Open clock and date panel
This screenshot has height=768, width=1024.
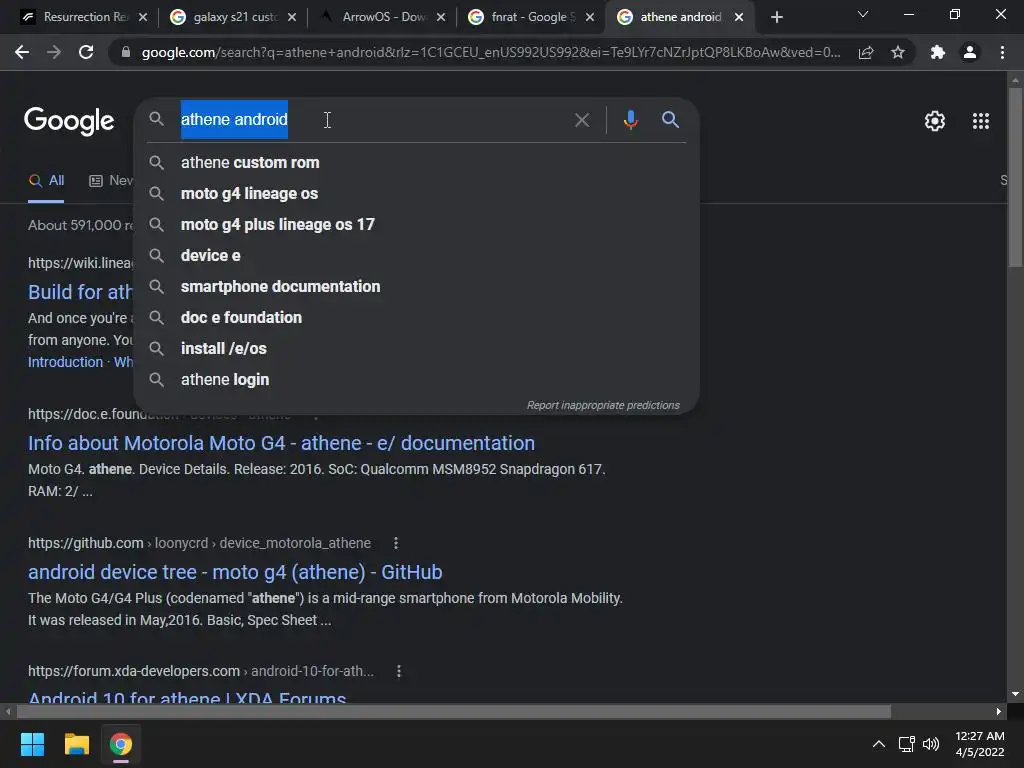(980, 744)
